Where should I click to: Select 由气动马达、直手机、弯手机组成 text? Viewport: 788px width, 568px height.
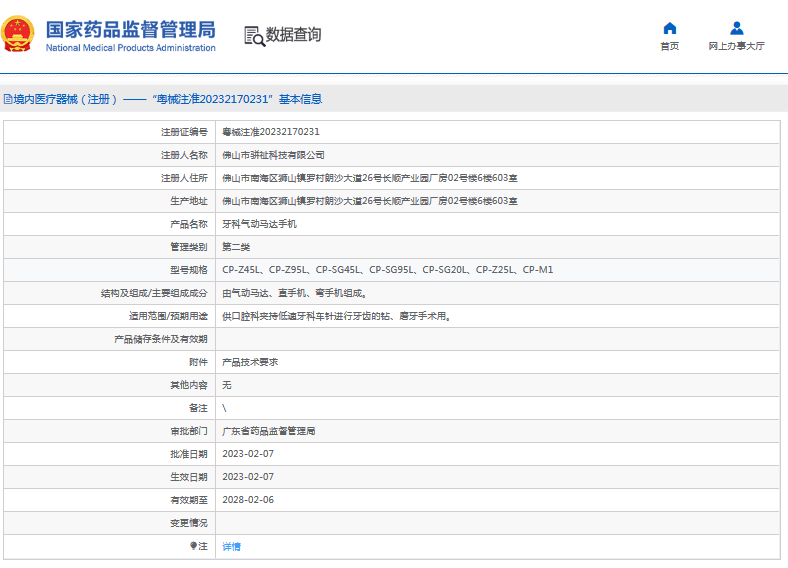click(294, 293)
